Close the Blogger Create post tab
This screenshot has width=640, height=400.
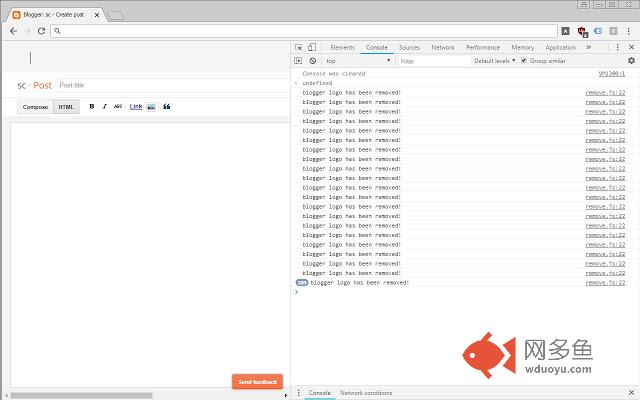[x=97, y=15]
